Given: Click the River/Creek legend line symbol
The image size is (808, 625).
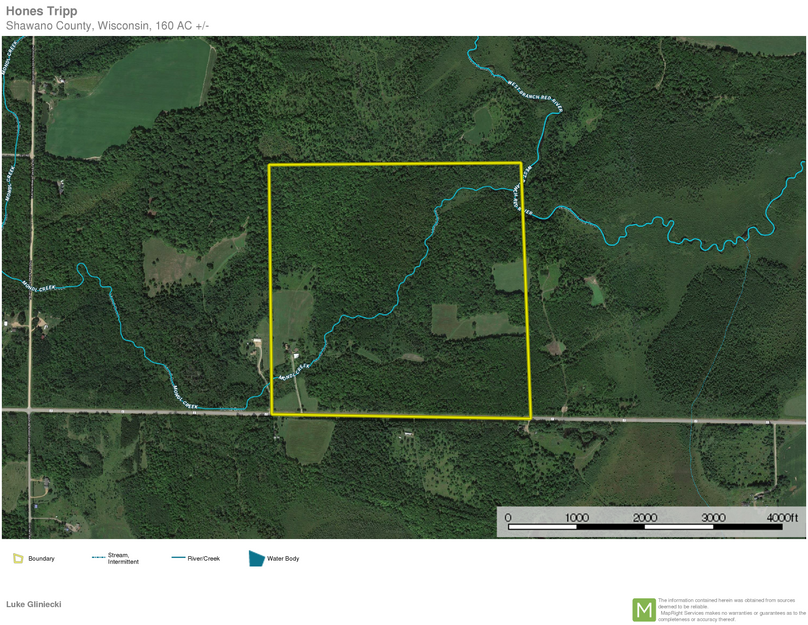Looking at the screenshot, I should [178, 558].
